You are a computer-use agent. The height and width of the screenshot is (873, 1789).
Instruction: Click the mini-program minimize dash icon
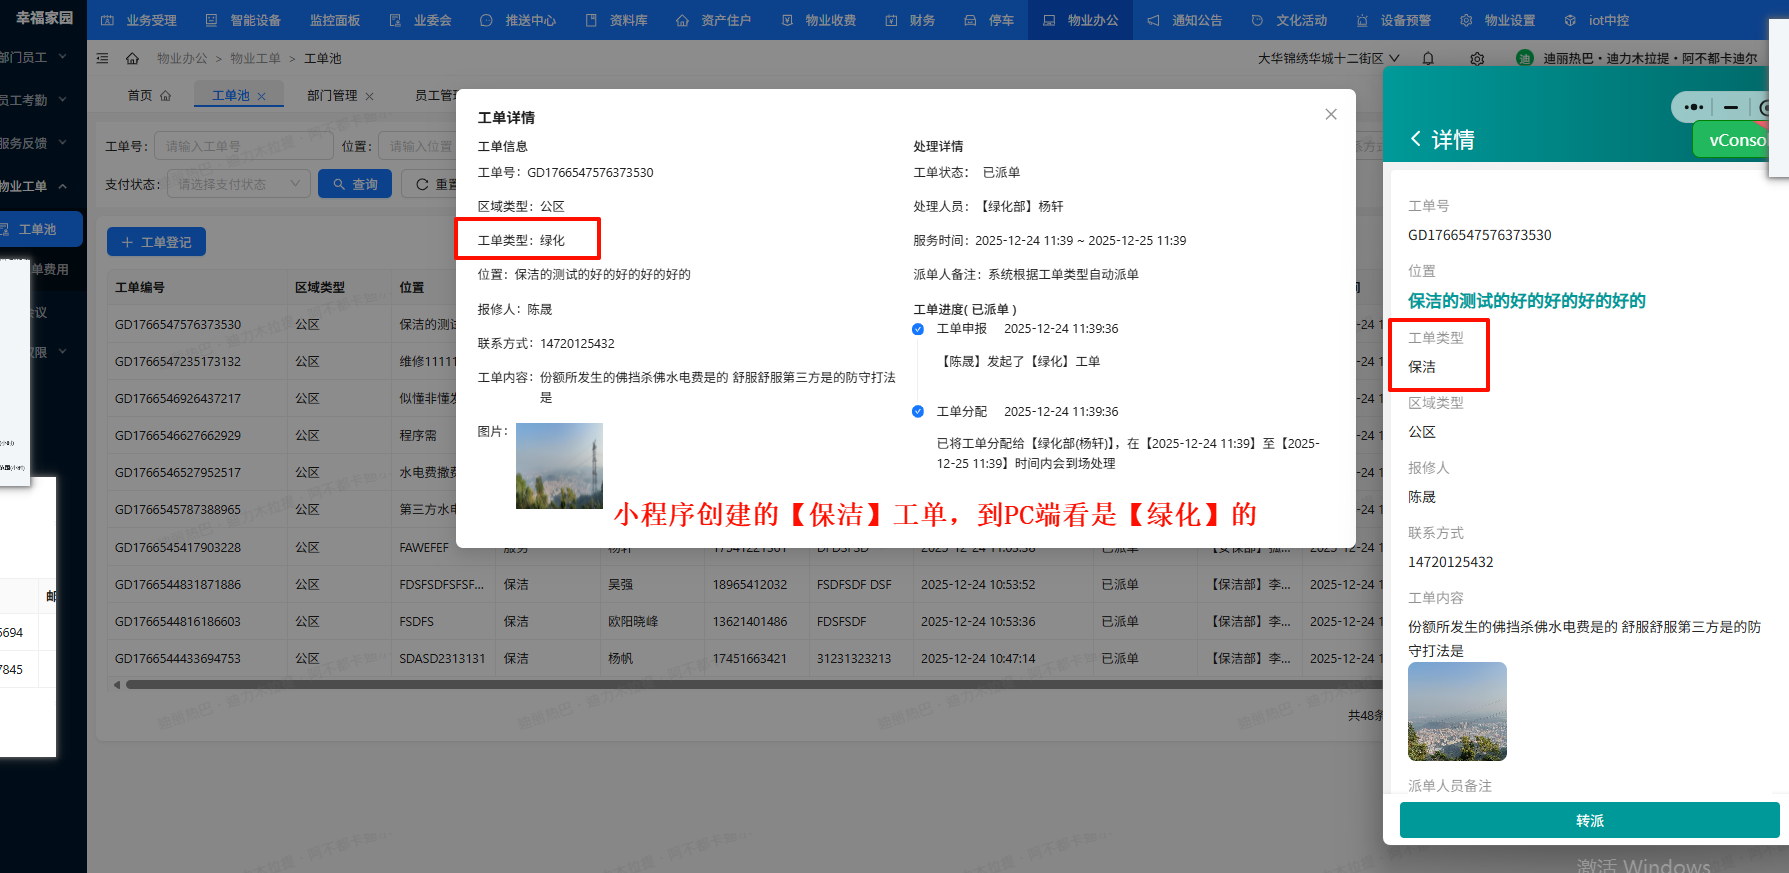1731,107
